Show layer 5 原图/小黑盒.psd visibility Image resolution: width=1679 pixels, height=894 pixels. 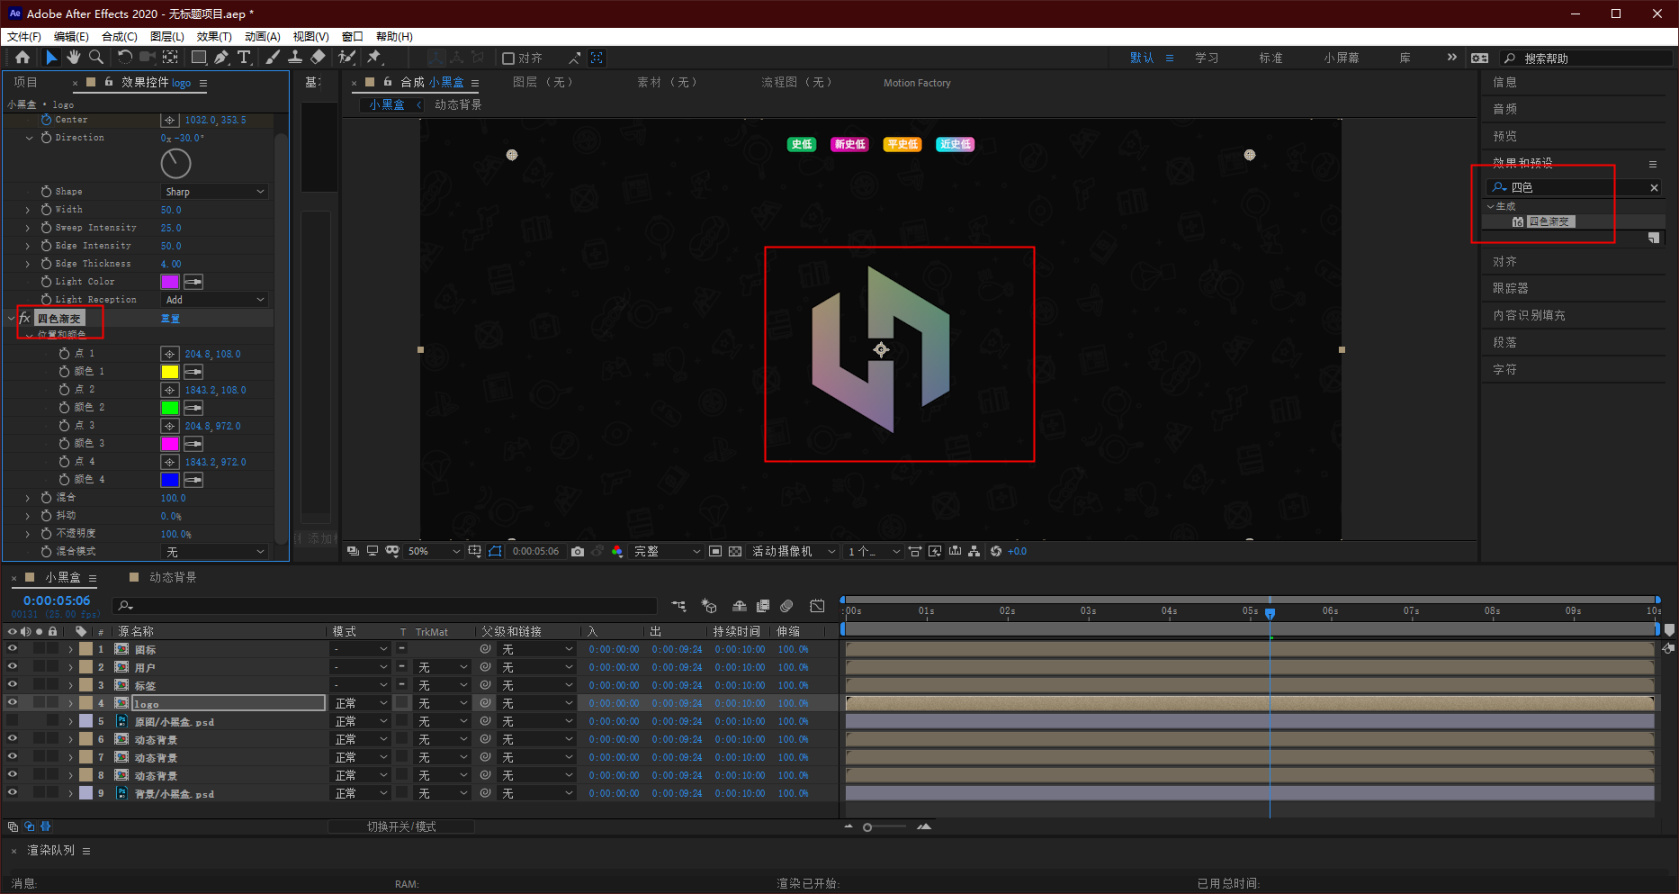[12, 721]
